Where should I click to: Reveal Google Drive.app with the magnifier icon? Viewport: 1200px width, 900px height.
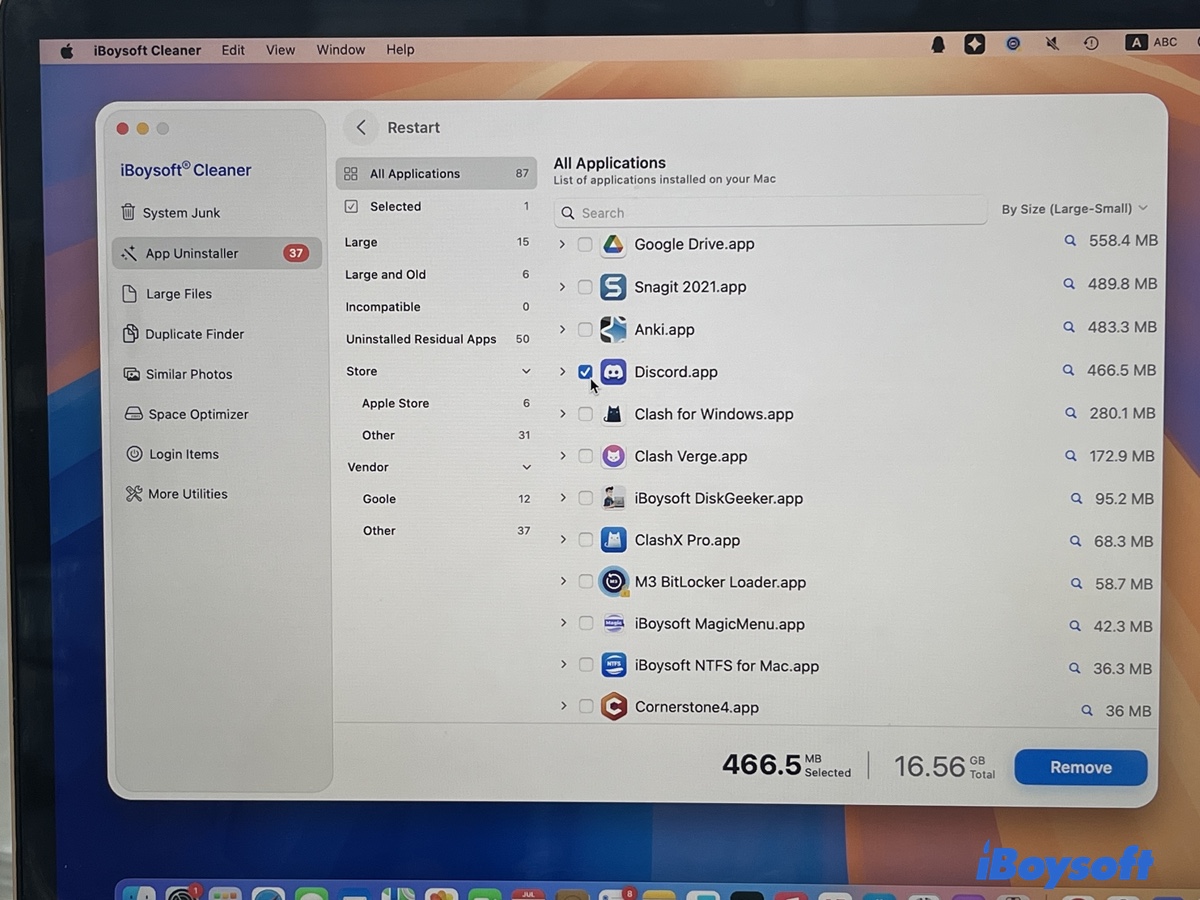pyautogui.click(x=1070, y=241)
